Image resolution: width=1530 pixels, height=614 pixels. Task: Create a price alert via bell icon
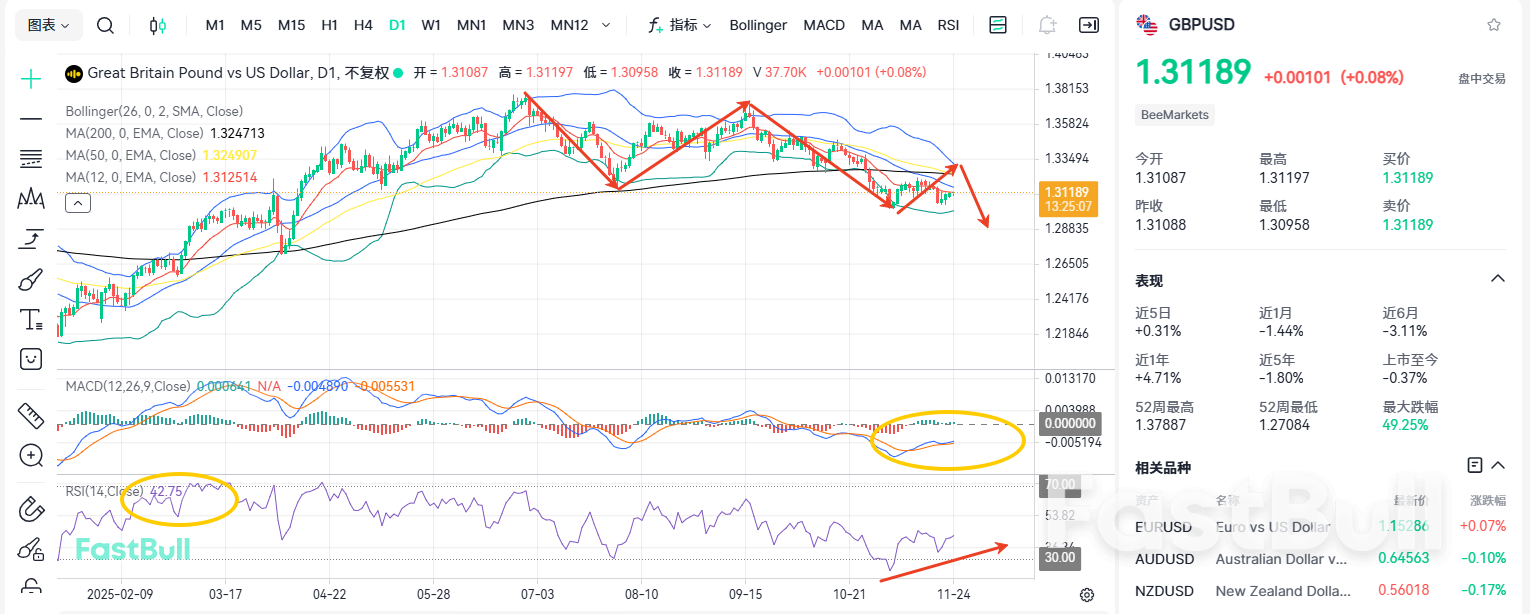pyautogui.click(x=1046, y=24)
